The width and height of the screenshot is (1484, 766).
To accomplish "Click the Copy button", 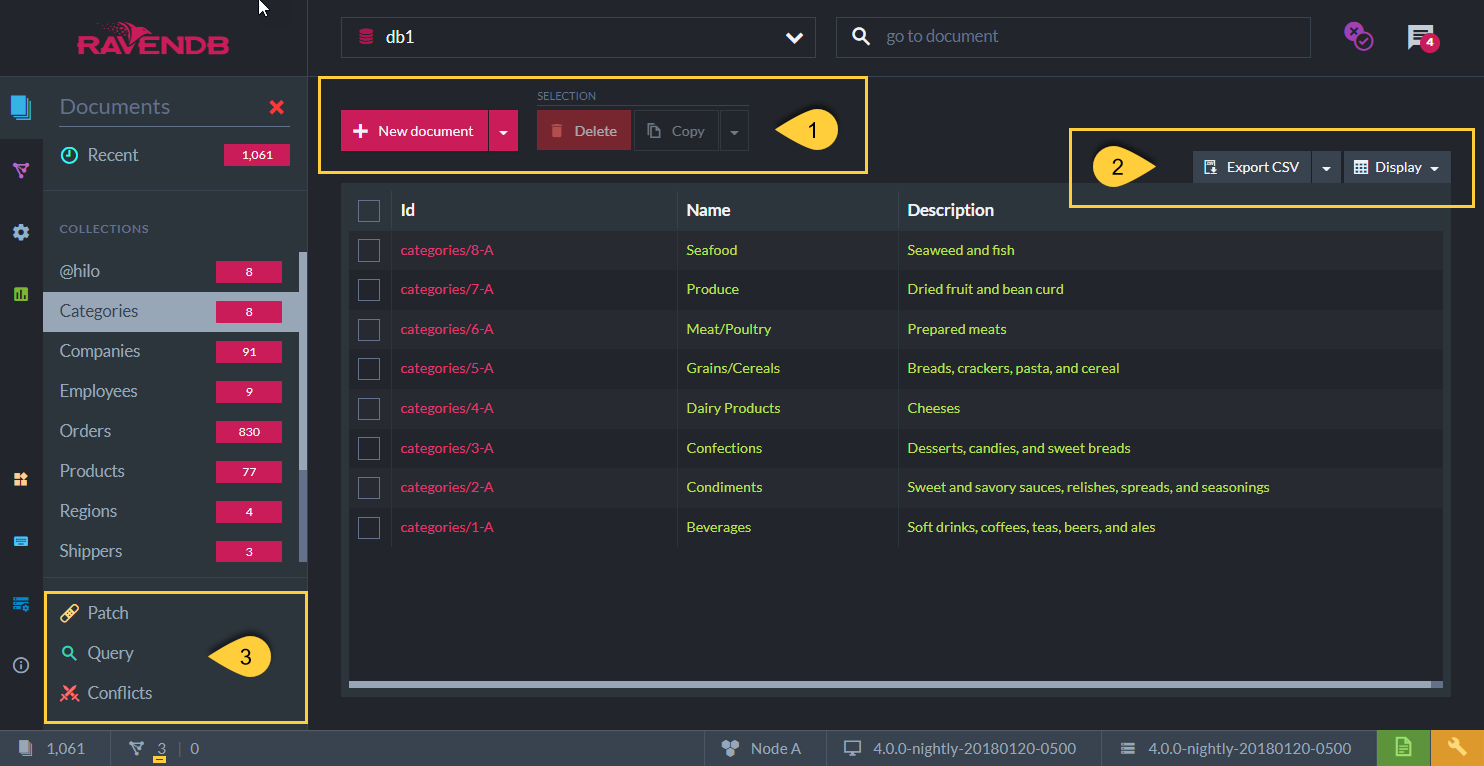I will click(676, 131).
